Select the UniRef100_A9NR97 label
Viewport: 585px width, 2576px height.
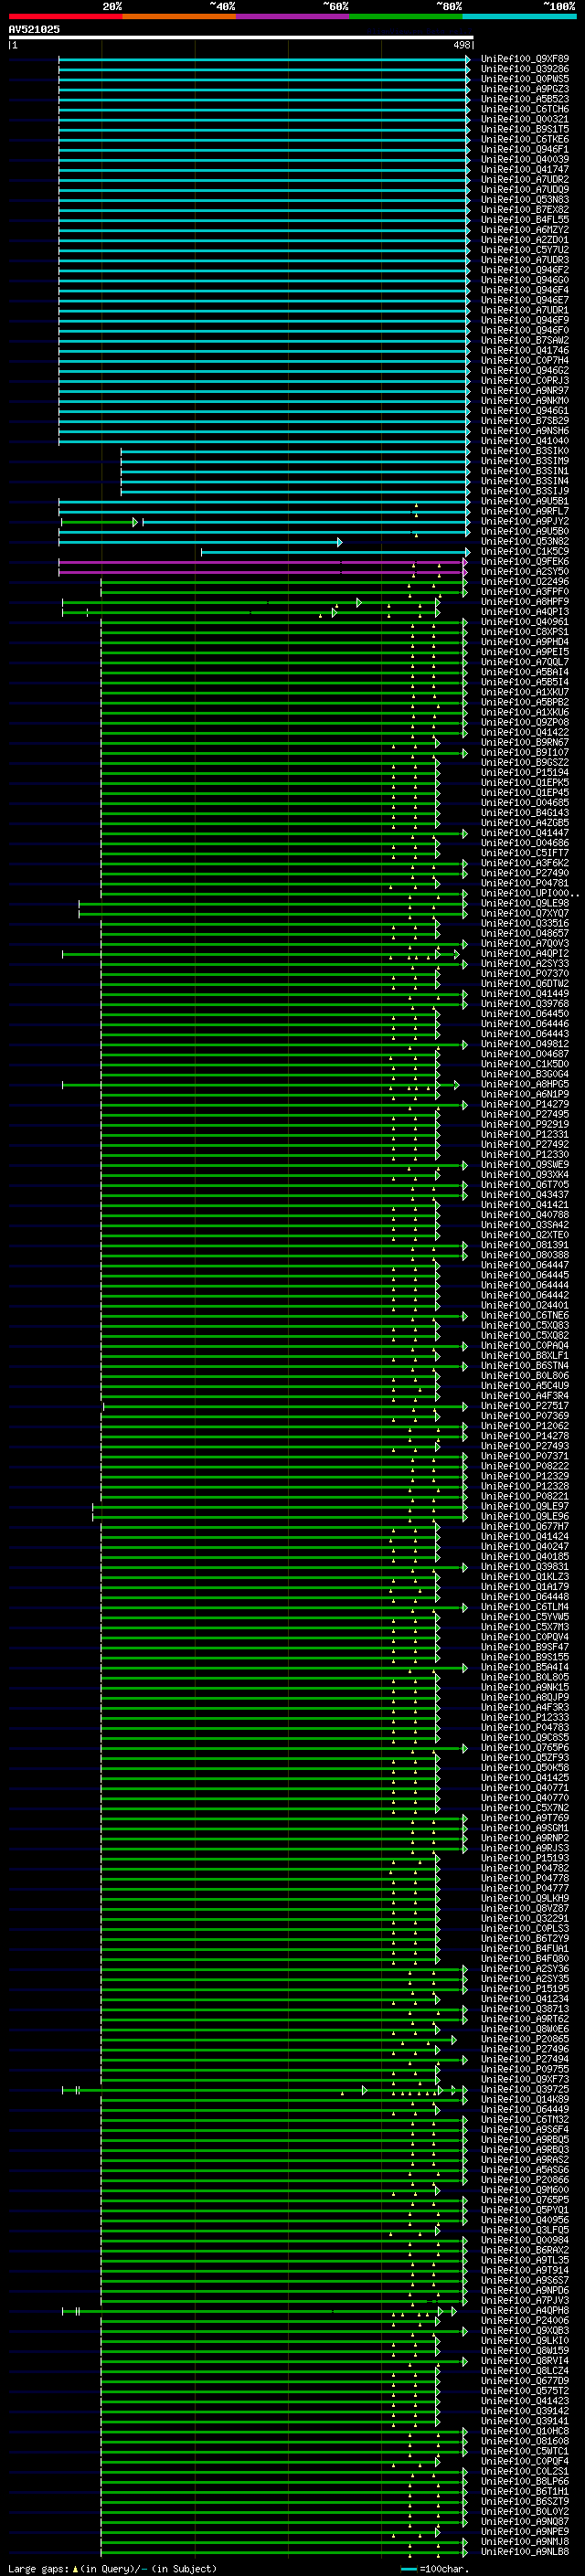tap(524, 391)
